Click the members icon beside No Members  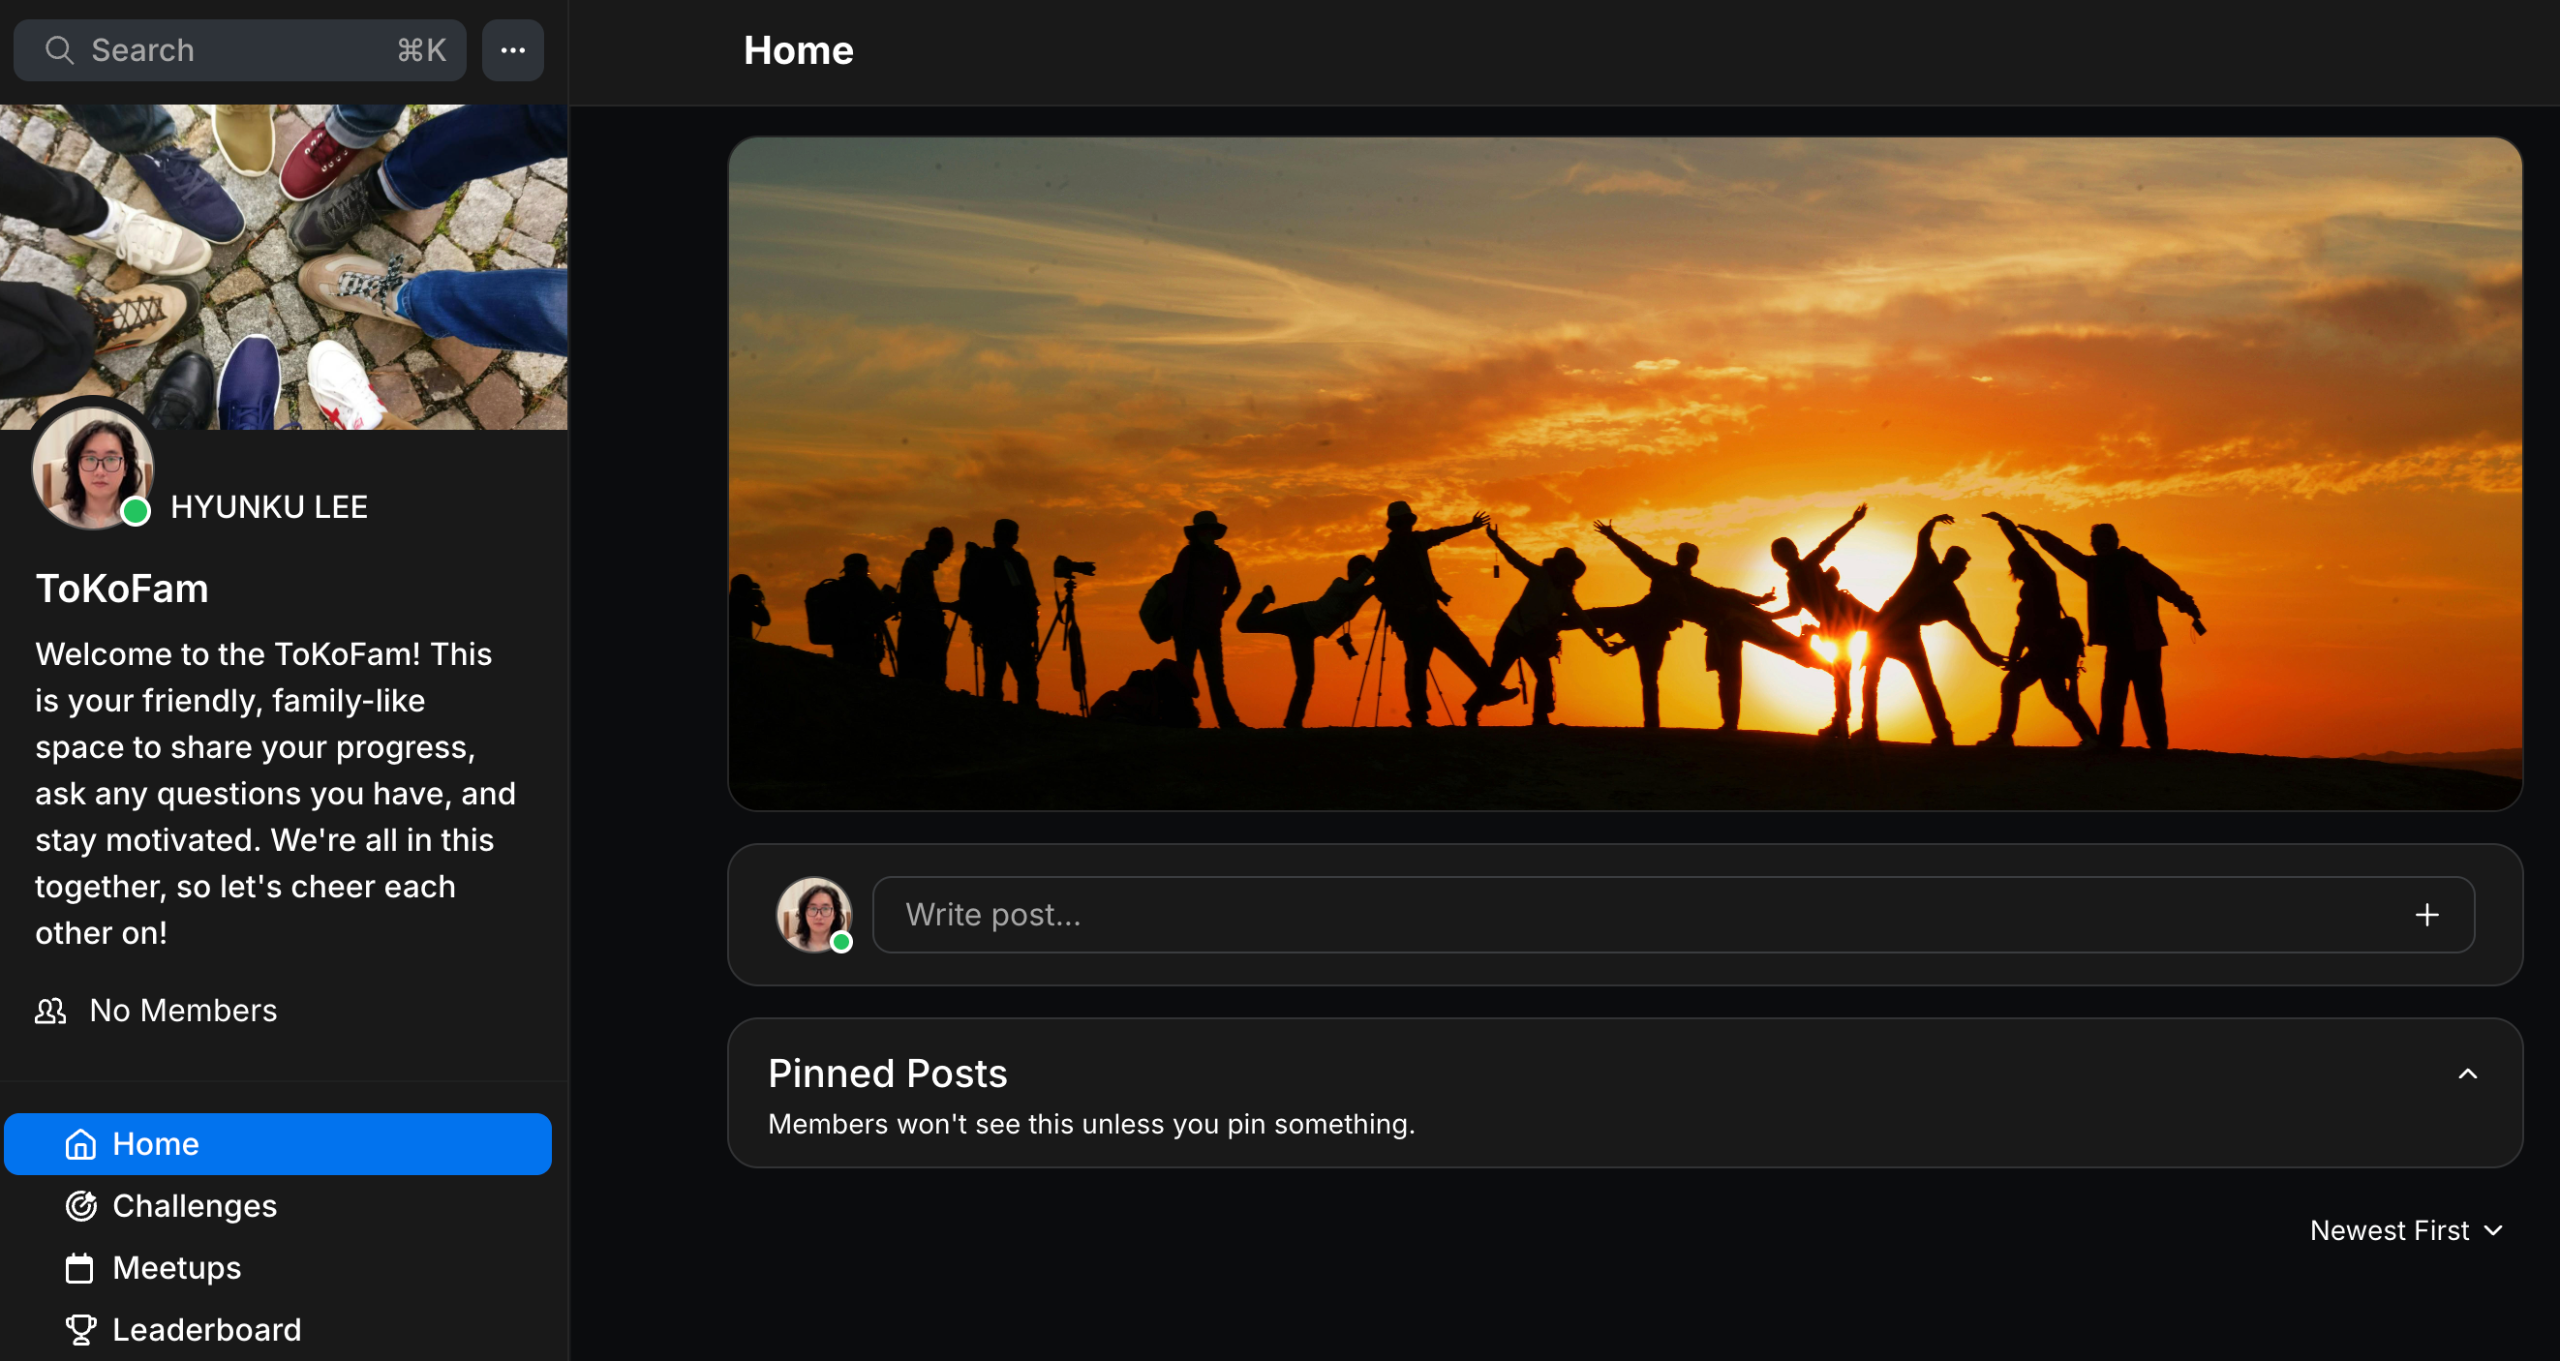click(x=49, y=1010)
